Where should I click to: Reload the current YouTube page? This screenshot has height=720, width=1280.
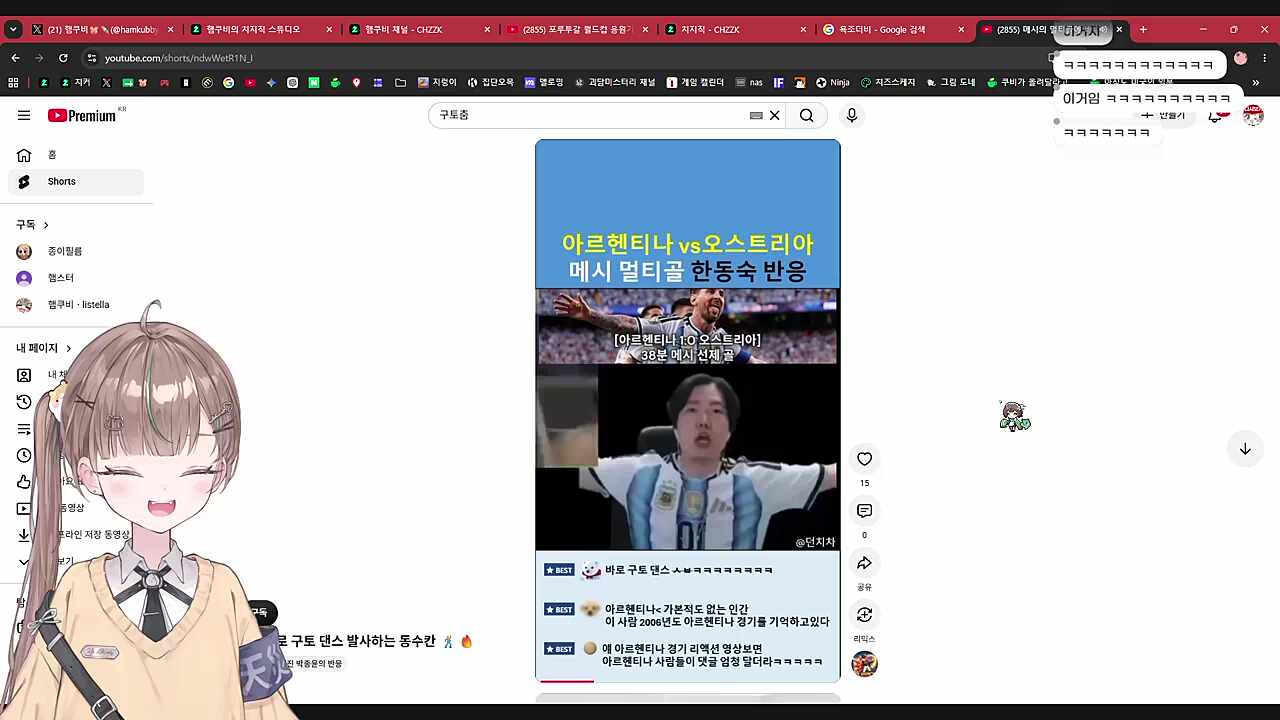point(63,58)
